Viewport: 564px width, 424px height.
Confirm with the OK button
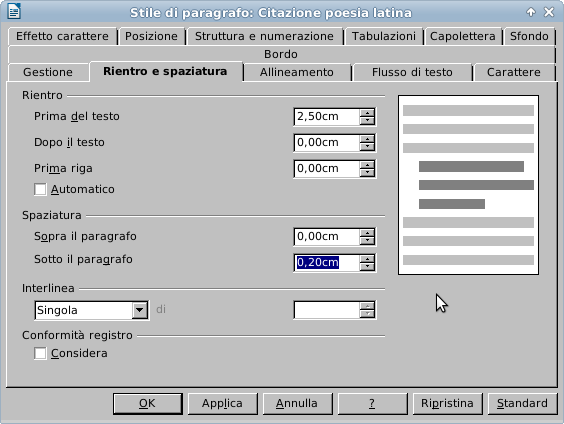click(x=147, y=404)
